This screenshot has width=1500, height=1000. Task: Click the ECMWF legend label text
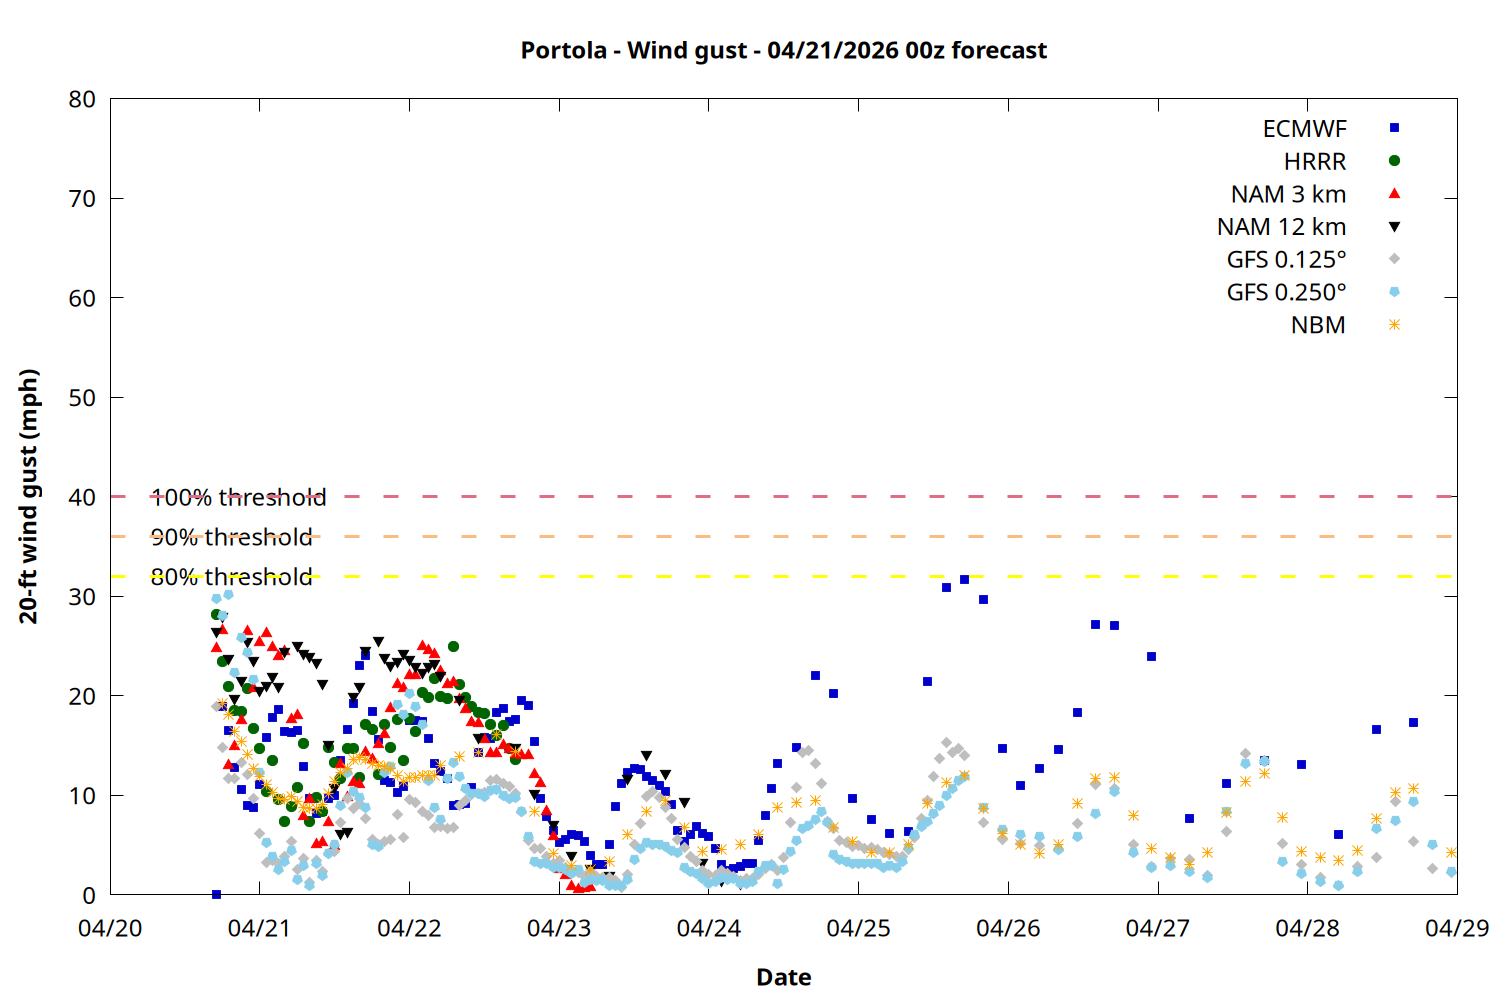coord(1304,129)
